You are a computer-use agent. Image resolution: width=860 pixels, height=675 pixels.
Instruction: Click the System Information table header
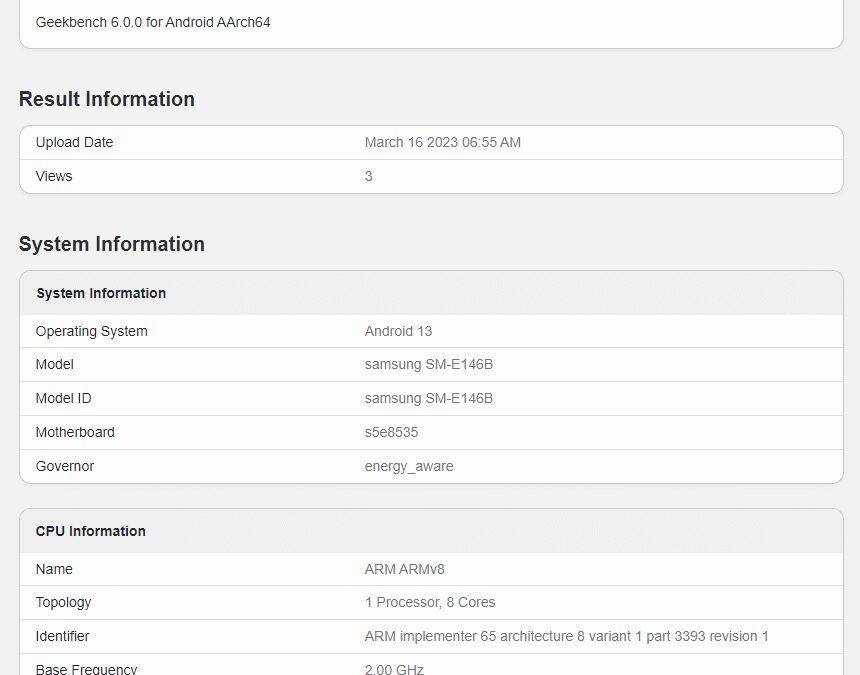(x=101, y=293)
